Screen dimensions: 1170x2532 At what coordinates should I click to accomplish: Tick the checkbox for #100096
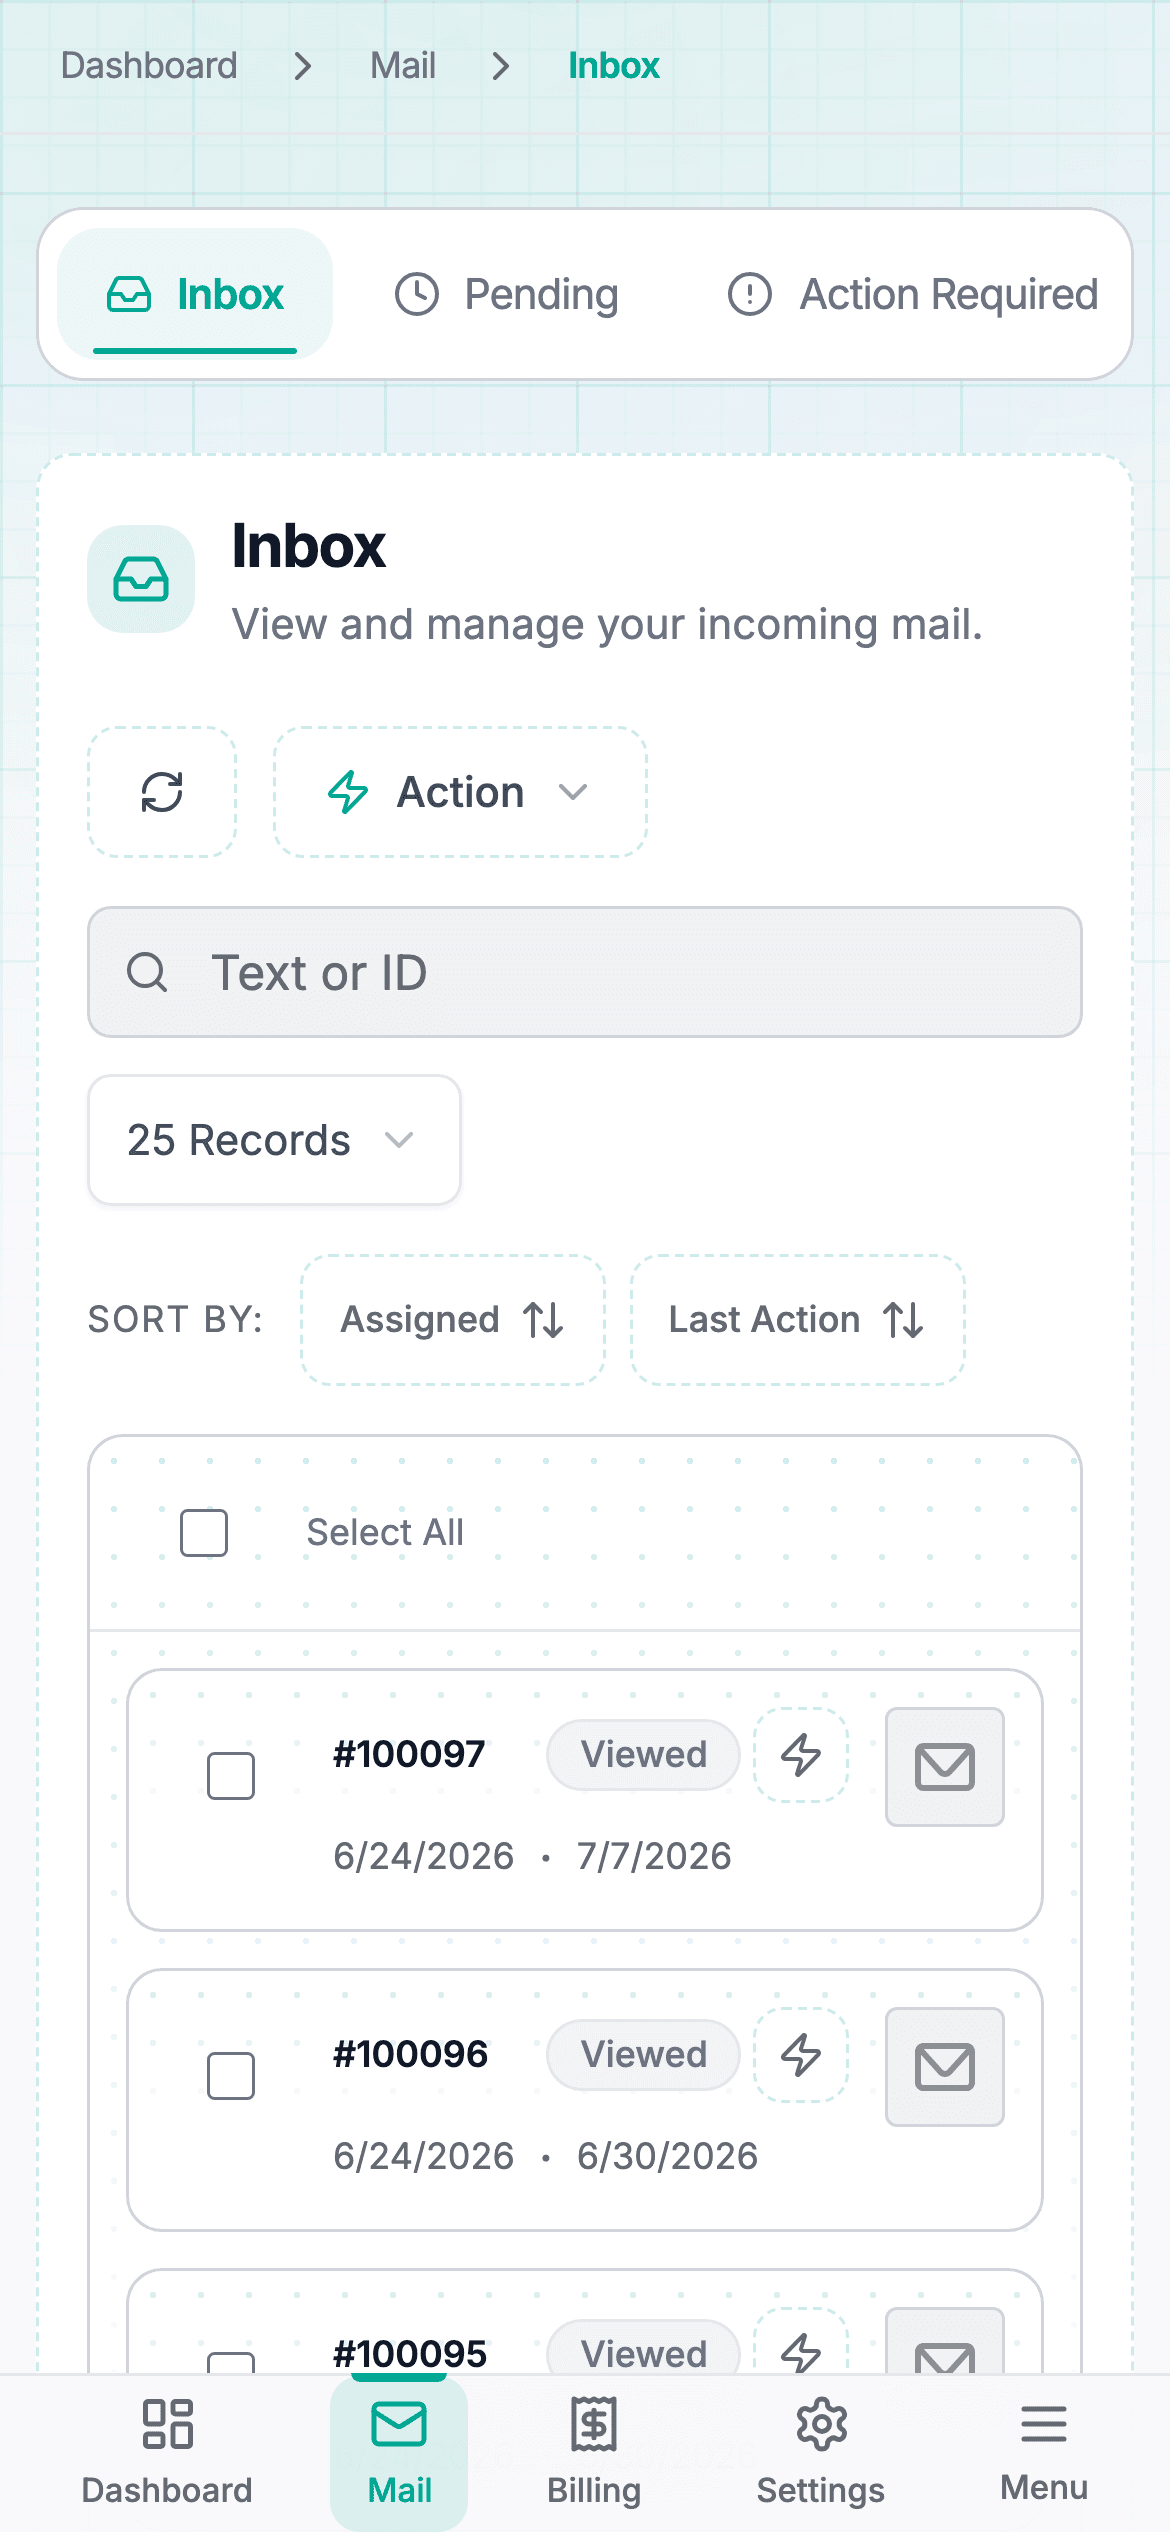[x=231, y=2076]
